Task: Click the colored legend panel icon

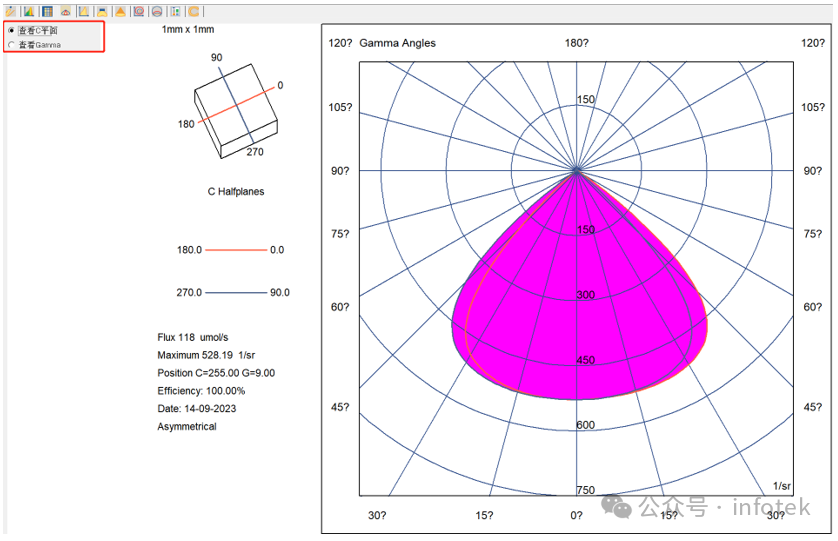Action: (x=176, y=11)
